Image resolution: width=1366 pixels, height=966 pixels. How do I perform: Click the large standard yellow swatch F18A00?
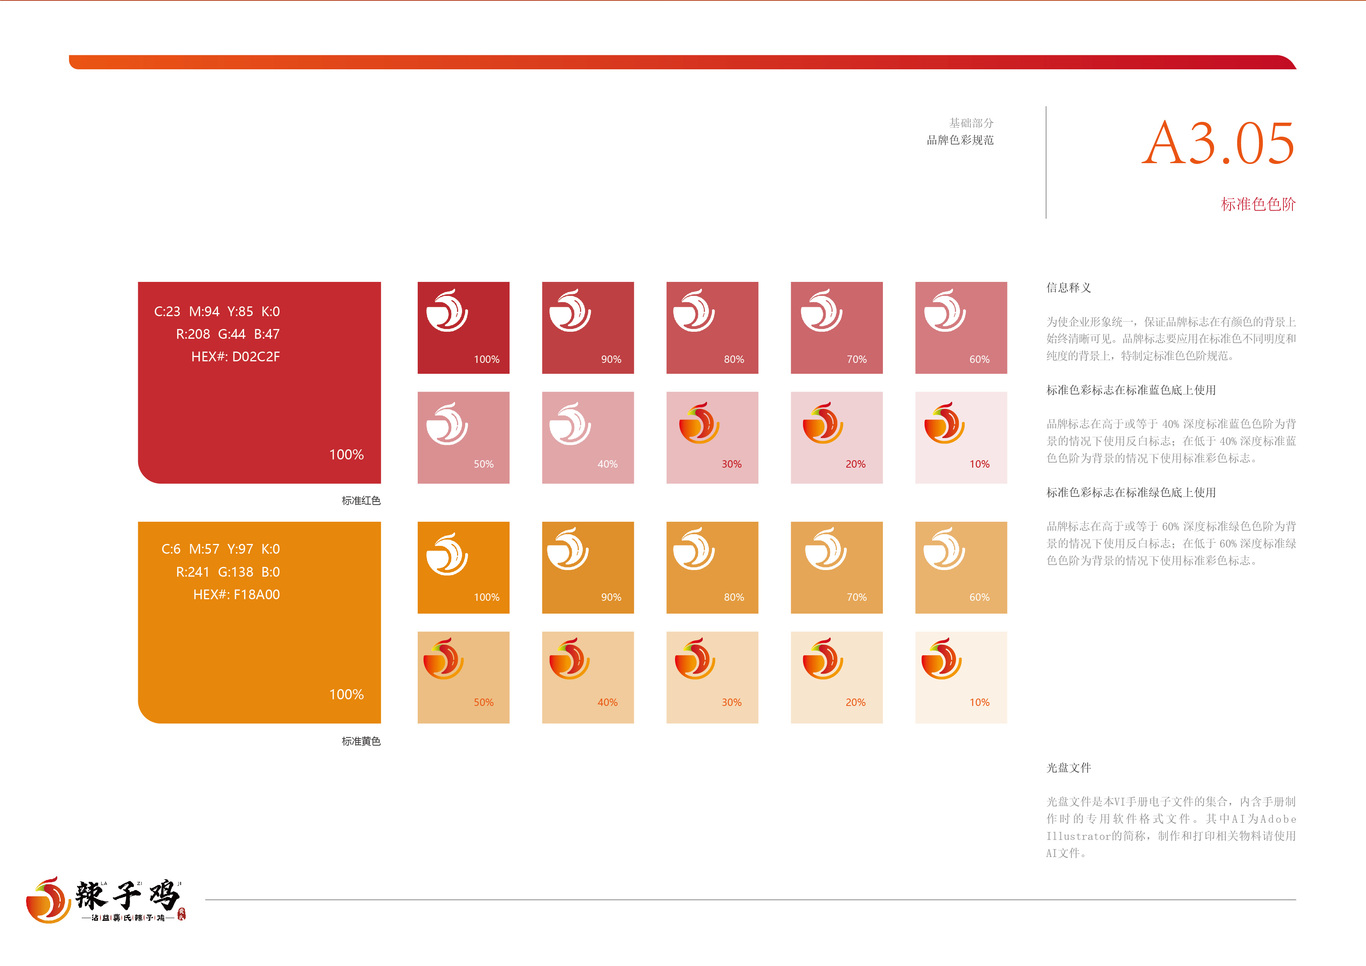259,622
